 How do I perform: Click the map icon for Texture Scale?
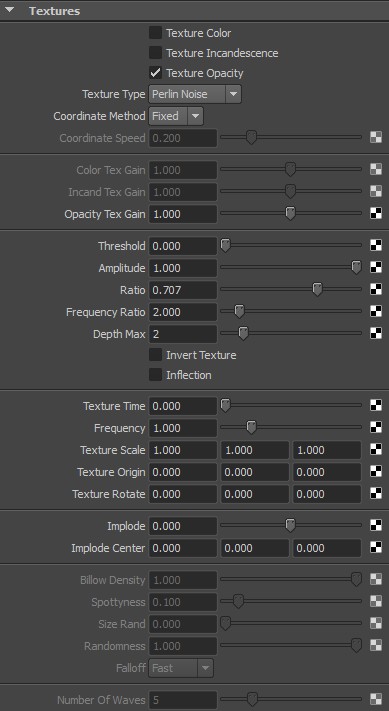click(376, 449)
